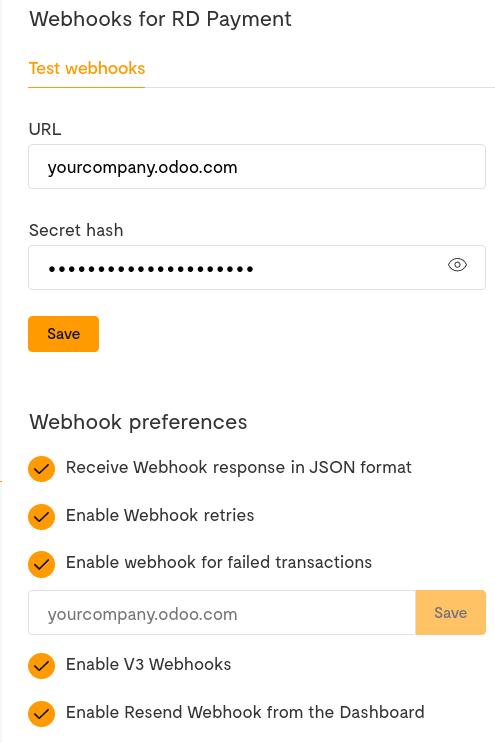Uncheck Resend Webhook from Dashboard checkmark
495x743 pixels.
coord(42,714)
